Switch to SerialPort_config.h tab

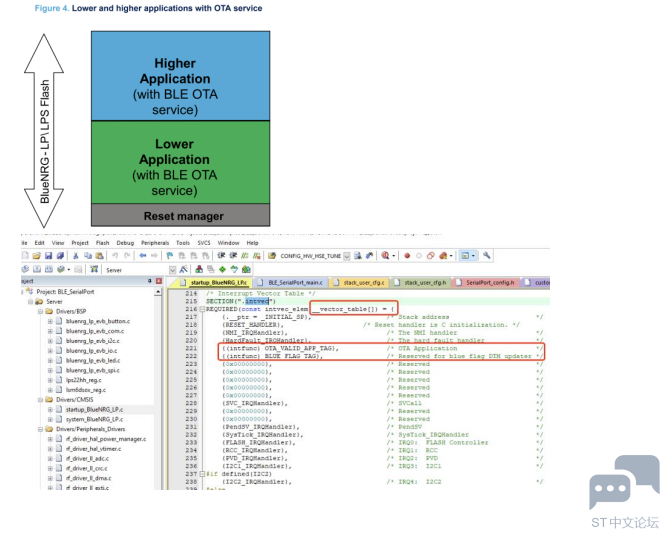(x=486, y=282)
